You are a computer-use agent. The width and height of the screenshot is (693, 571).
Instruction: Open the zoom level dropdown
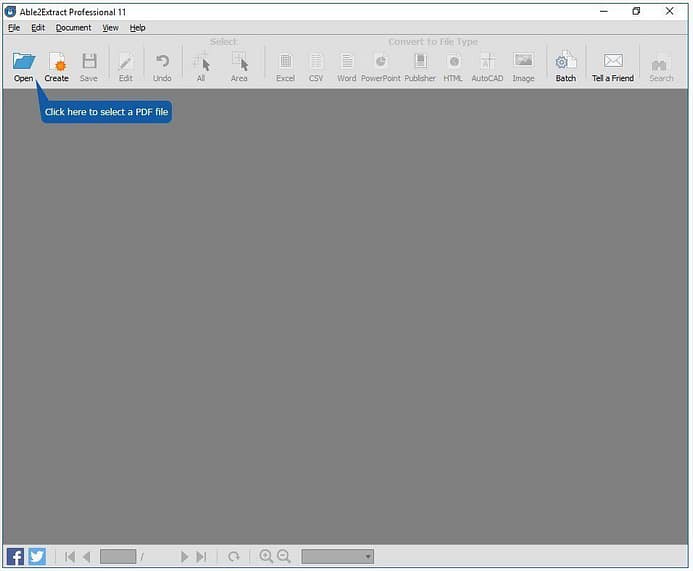338,557
